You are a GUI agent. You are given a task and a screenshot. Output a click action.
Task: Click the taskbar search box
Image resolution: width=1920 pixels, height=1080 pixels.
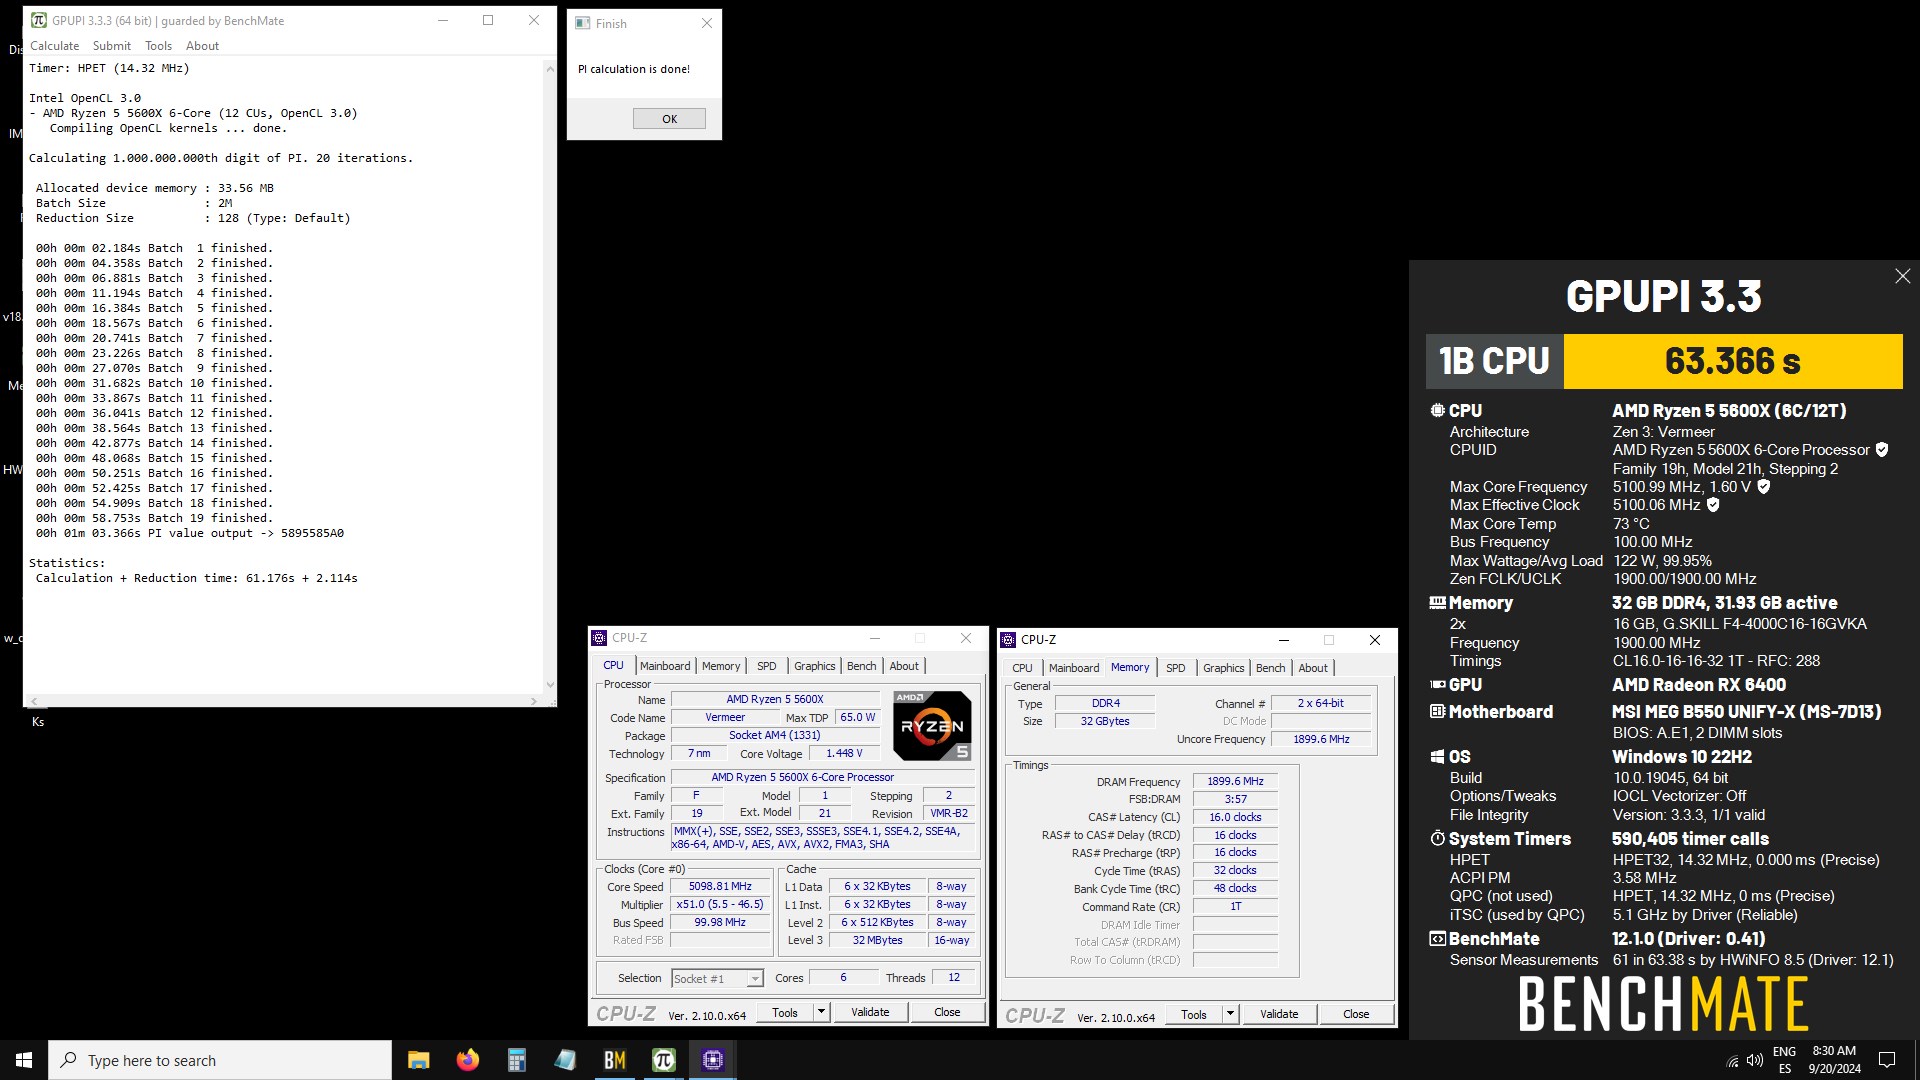[220, 1060]
